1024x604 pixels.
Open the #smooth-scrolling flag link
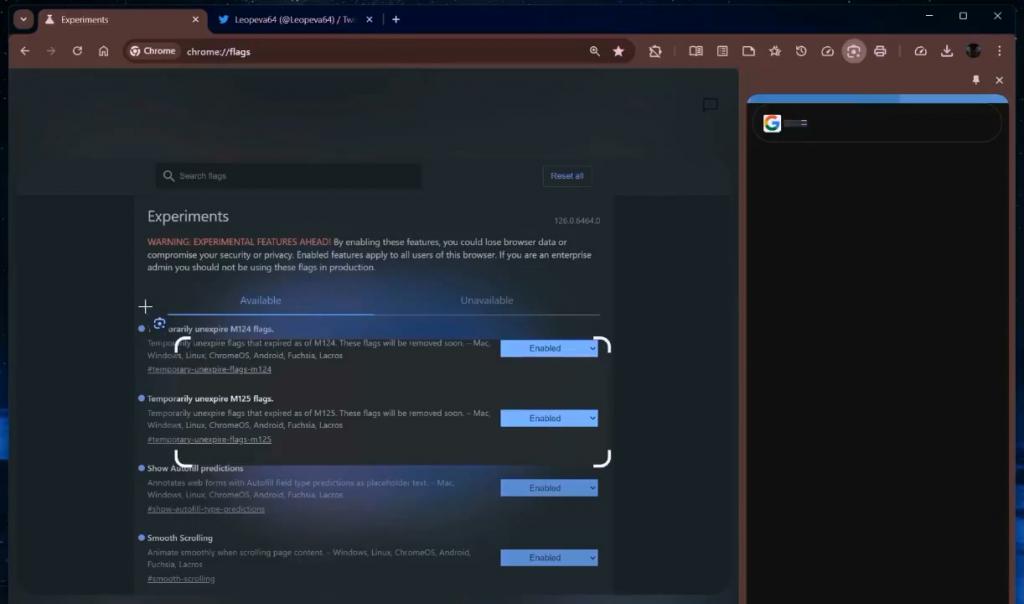181,579
